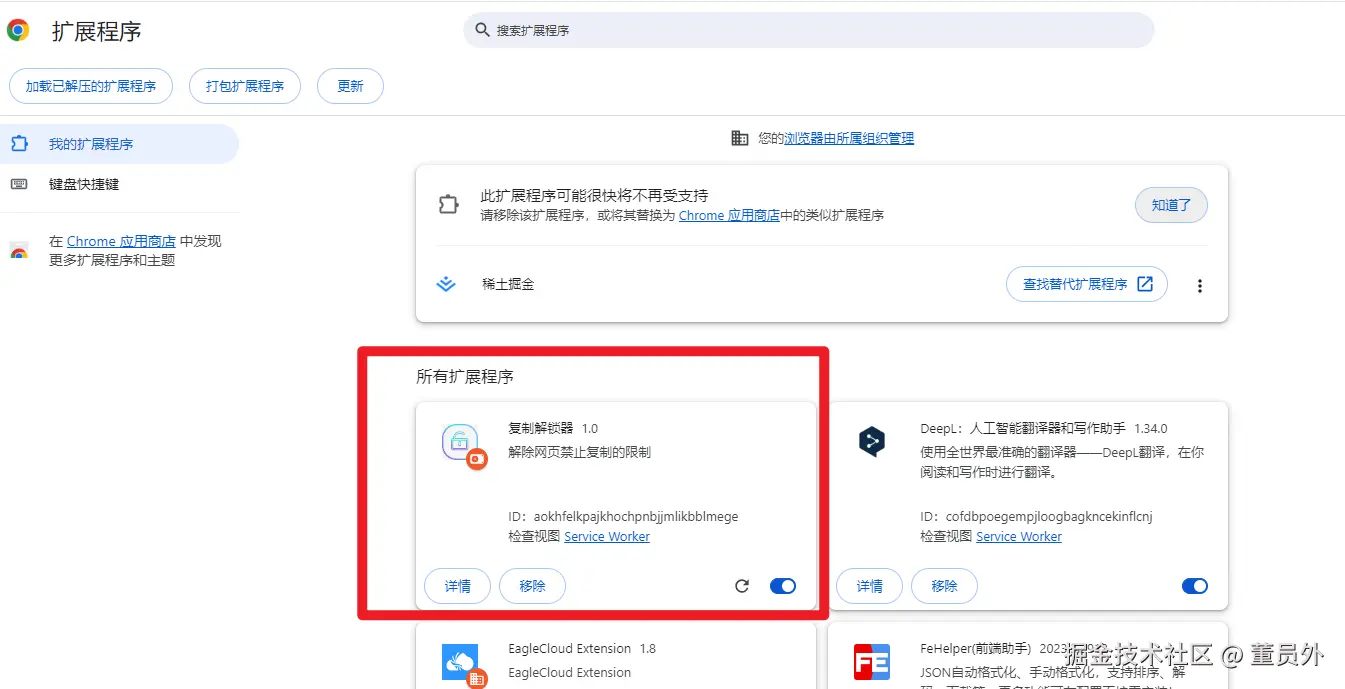Click the Chrome Web Store icon in sidebar

pos(19,251)
